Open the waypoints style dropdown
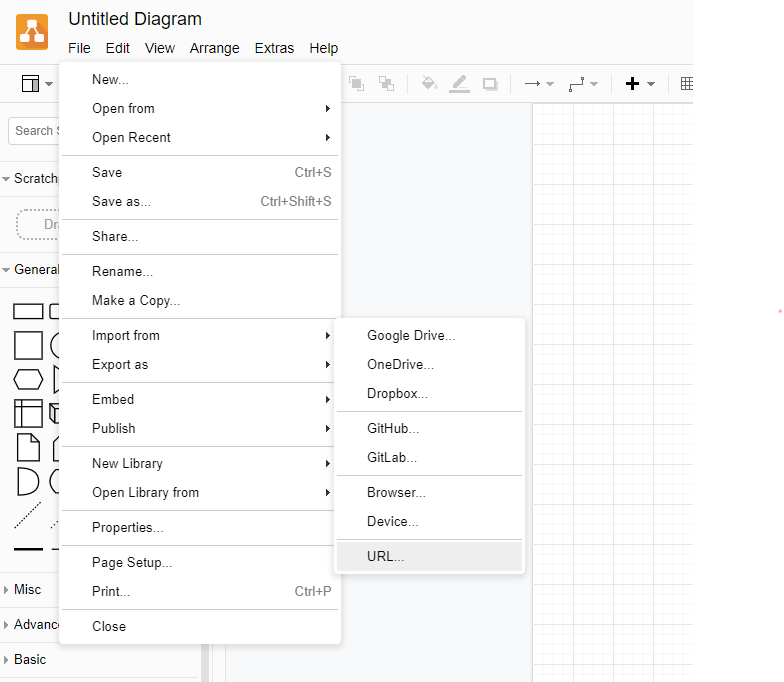This screenshot has height=682, width=784. (x=582, y=84)
